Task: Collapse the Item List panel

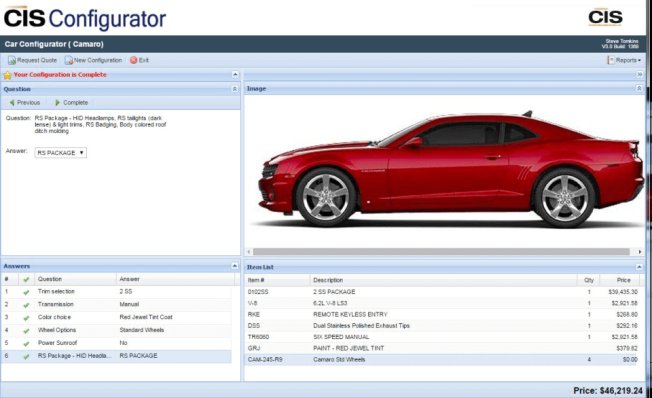Action: pyautogui.click(x=639, y=267)
